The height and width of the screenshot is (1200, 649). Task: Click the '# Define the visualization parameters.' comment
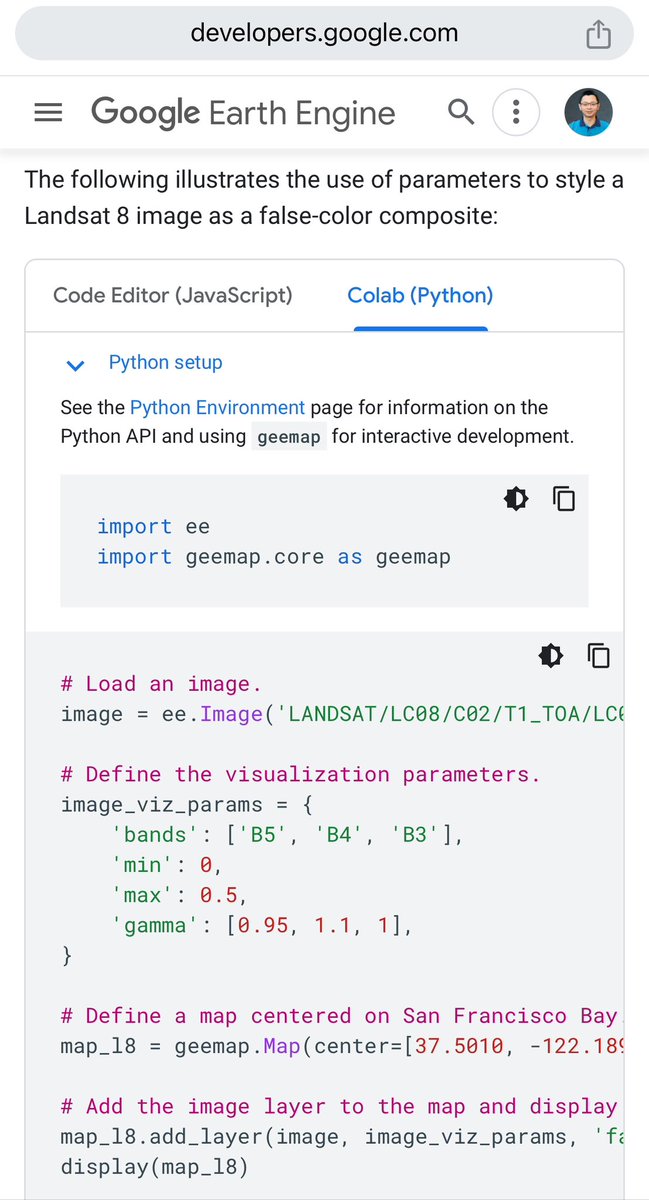[301, 774]
